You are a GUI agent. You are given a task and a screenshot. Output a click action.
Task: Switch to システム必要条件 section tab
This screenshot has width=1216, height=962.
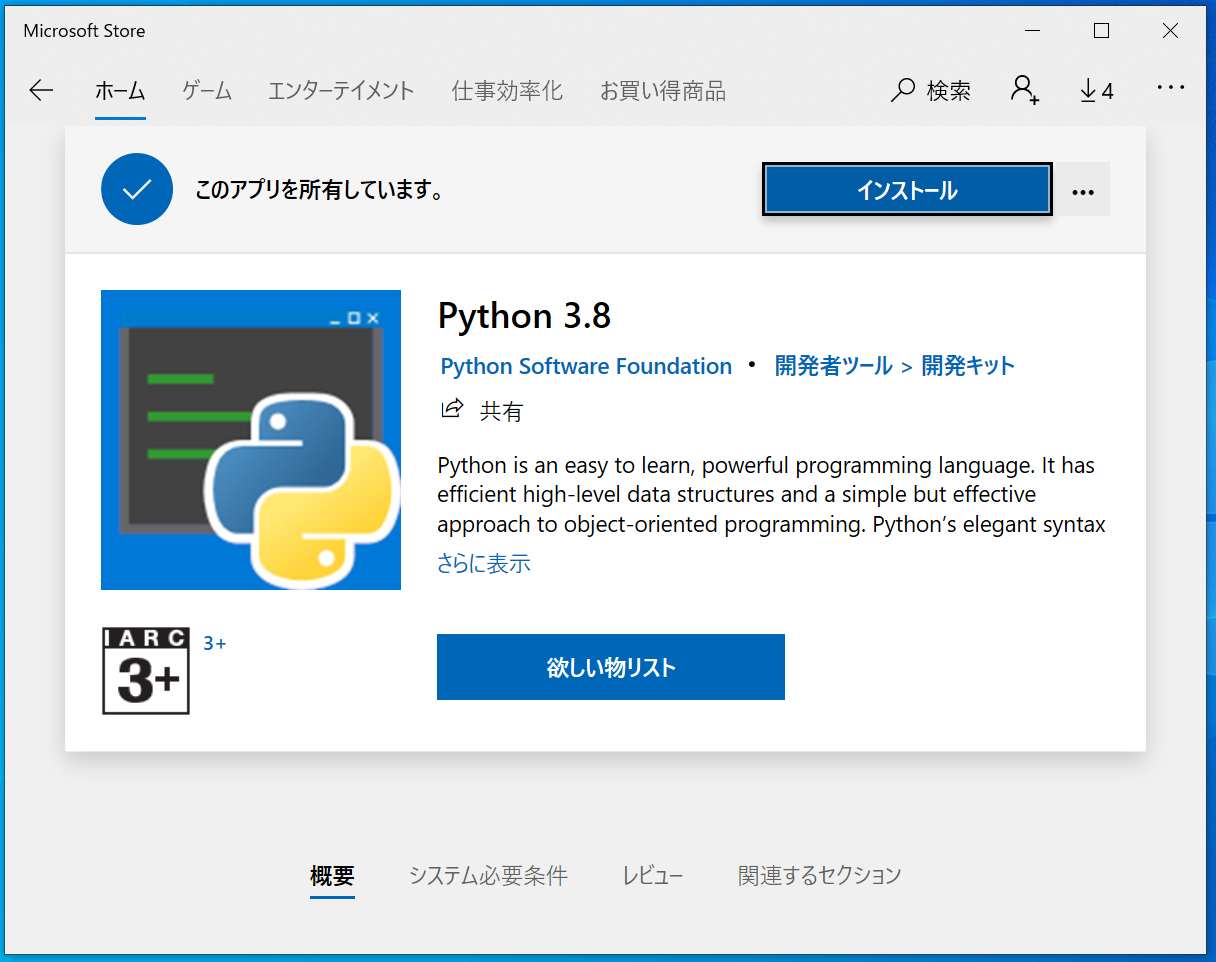(x=488, y=876)
